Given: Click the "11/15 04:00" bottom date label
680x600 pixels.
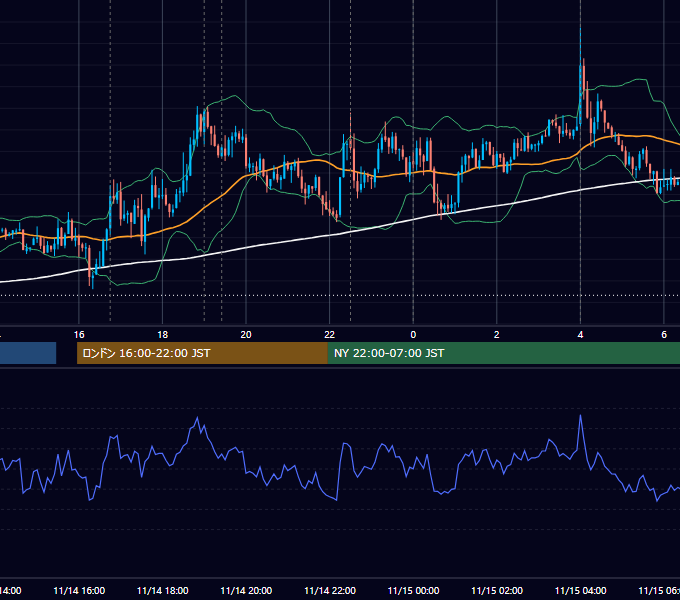Looking at the screenshot, I should (580, 590).
